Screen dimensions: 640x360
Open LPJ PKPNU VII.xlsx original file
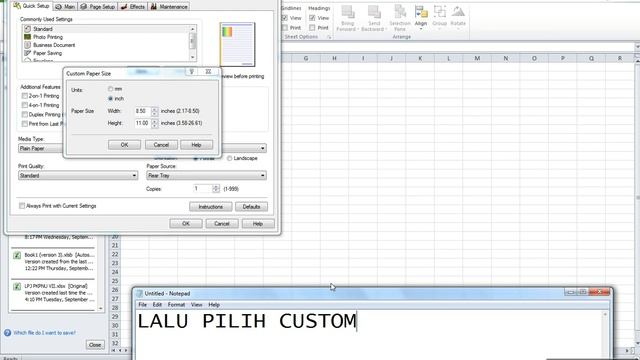(53, 293)
